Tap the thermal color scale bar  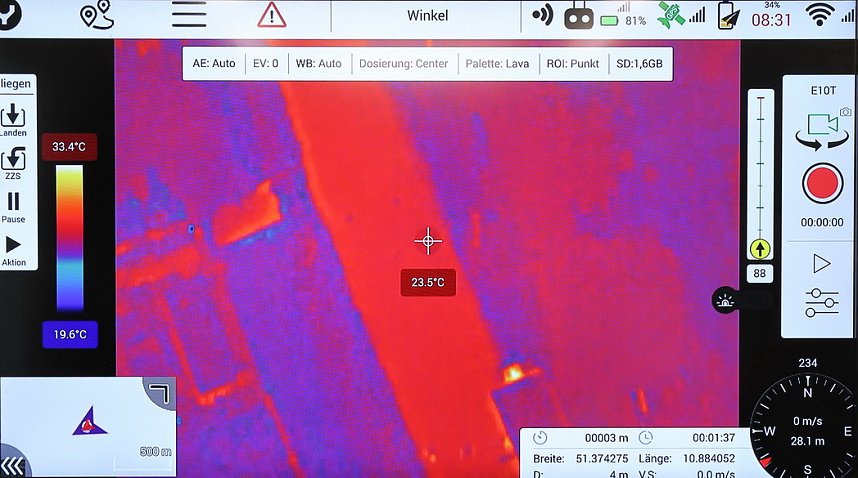[x=69, y=238]
